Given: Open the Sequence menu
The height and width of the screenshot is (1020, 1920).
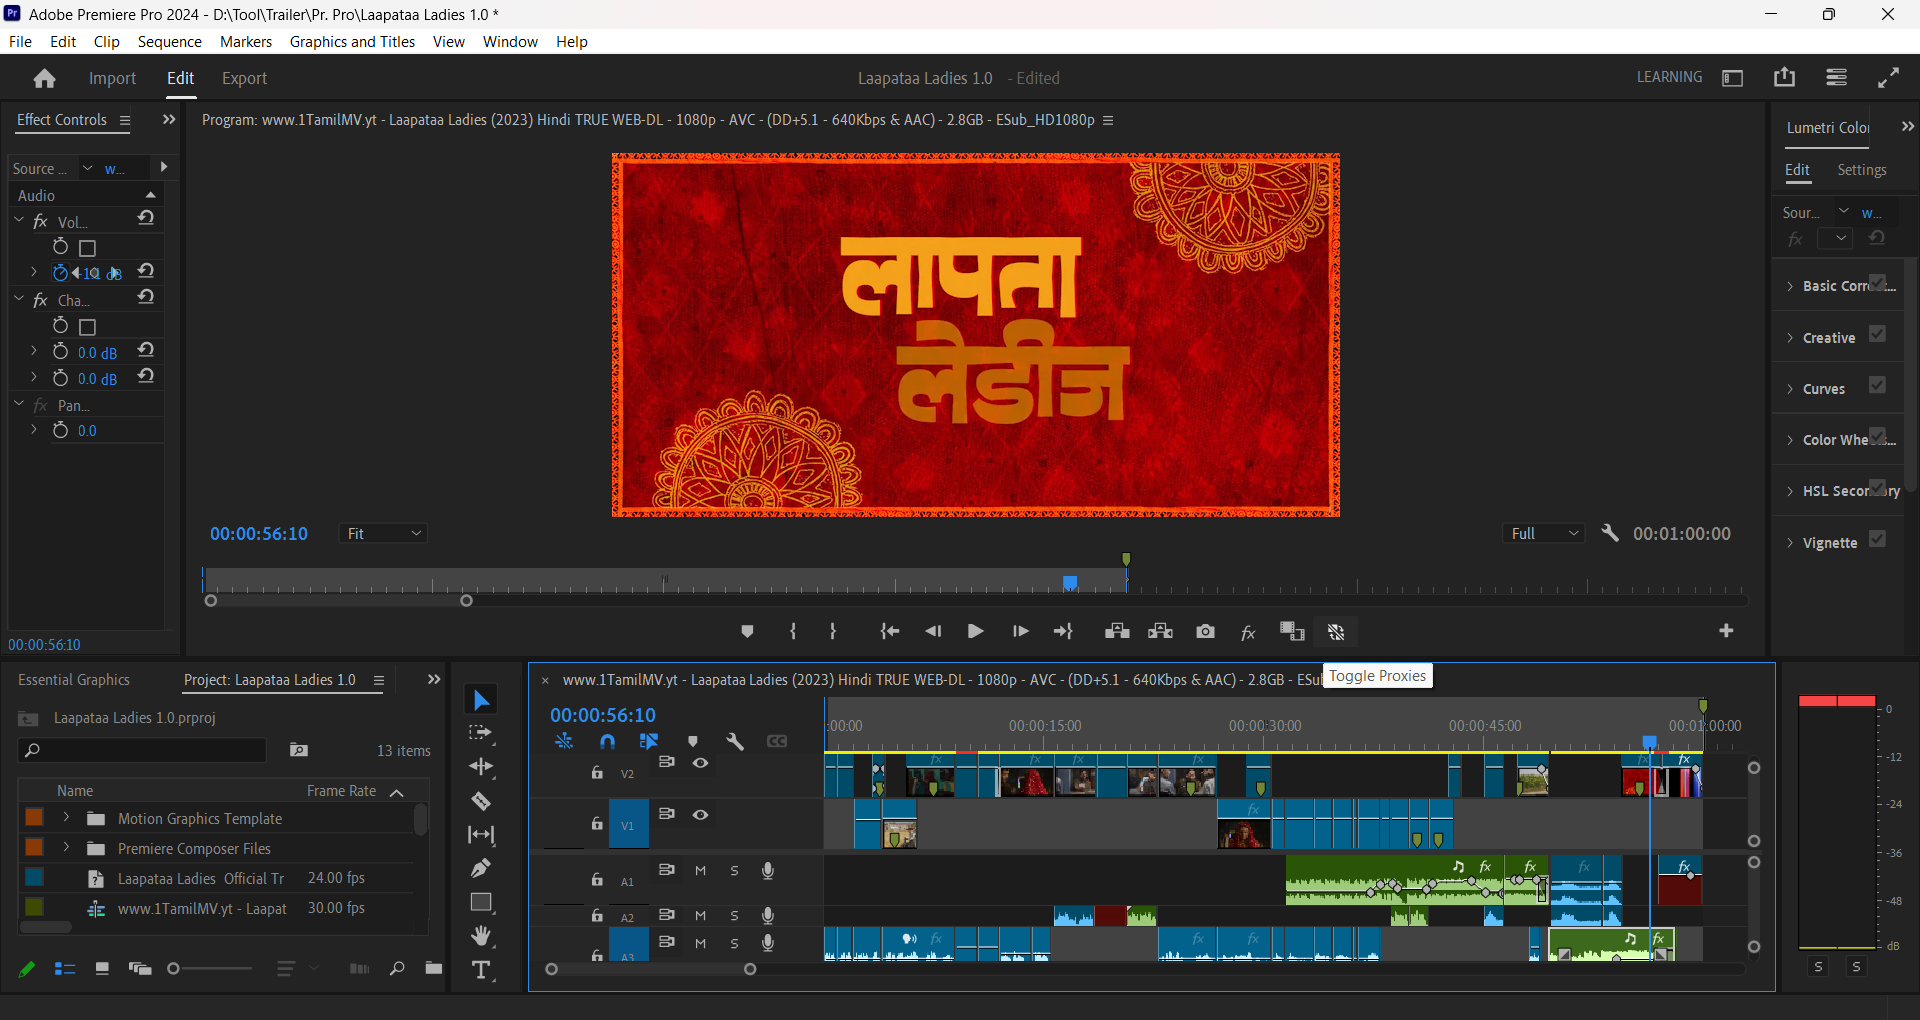Looking at the screenshot, I should tap(169, 42).
